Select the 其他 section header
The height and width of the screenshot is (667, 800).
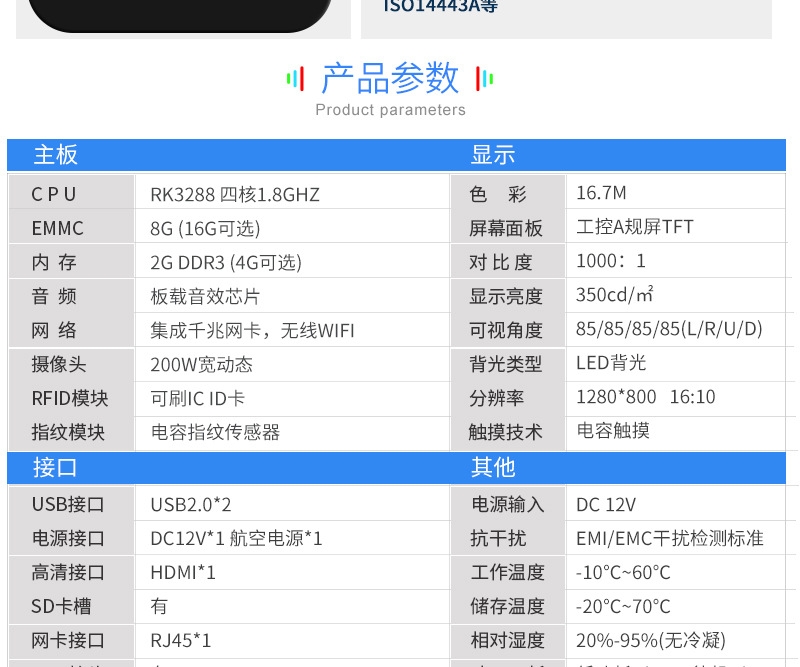[x=493, y=467]
